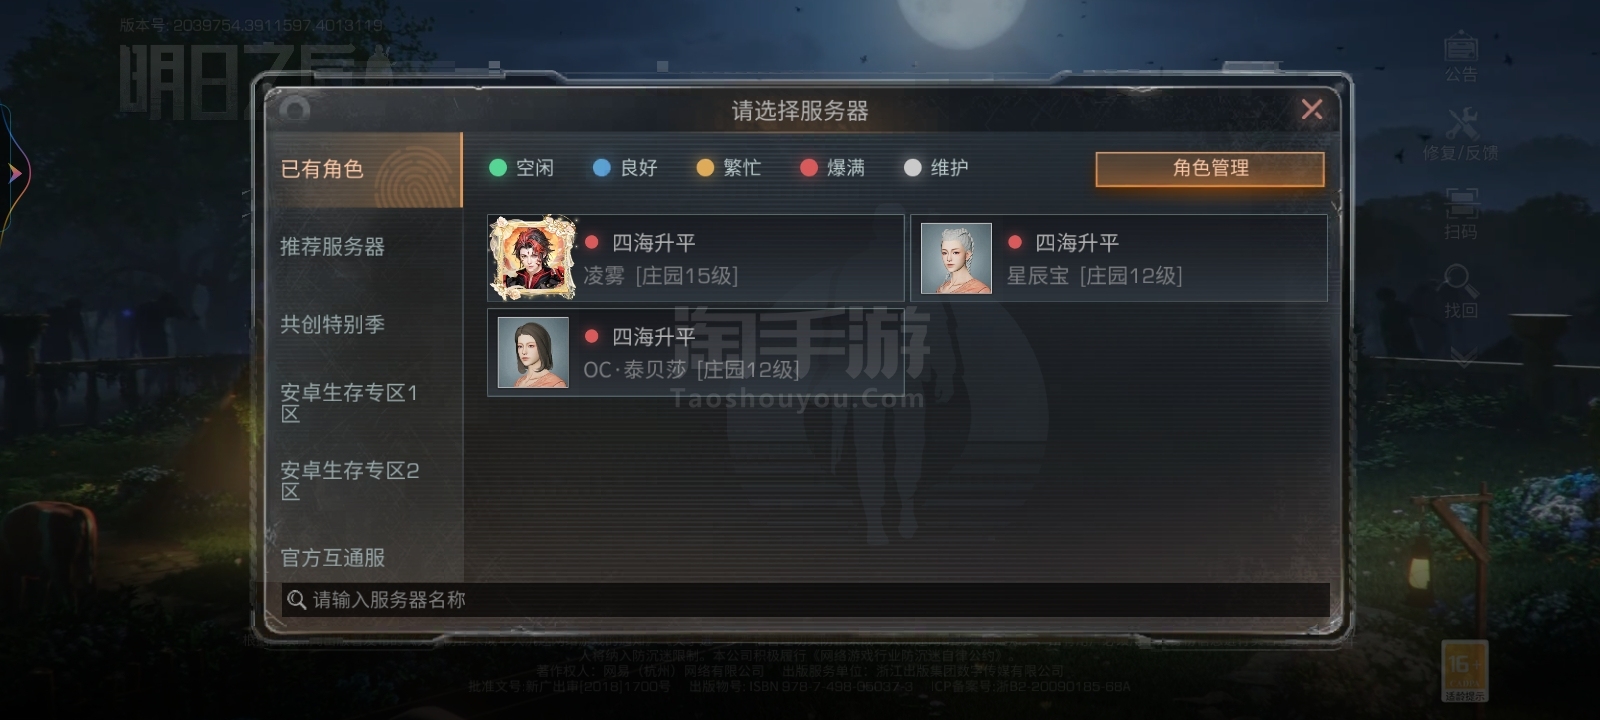Open the 修复/反馈 repair tool icon
The width and height of the screenshot is (1600, 720).
[x=1461, y=135]
